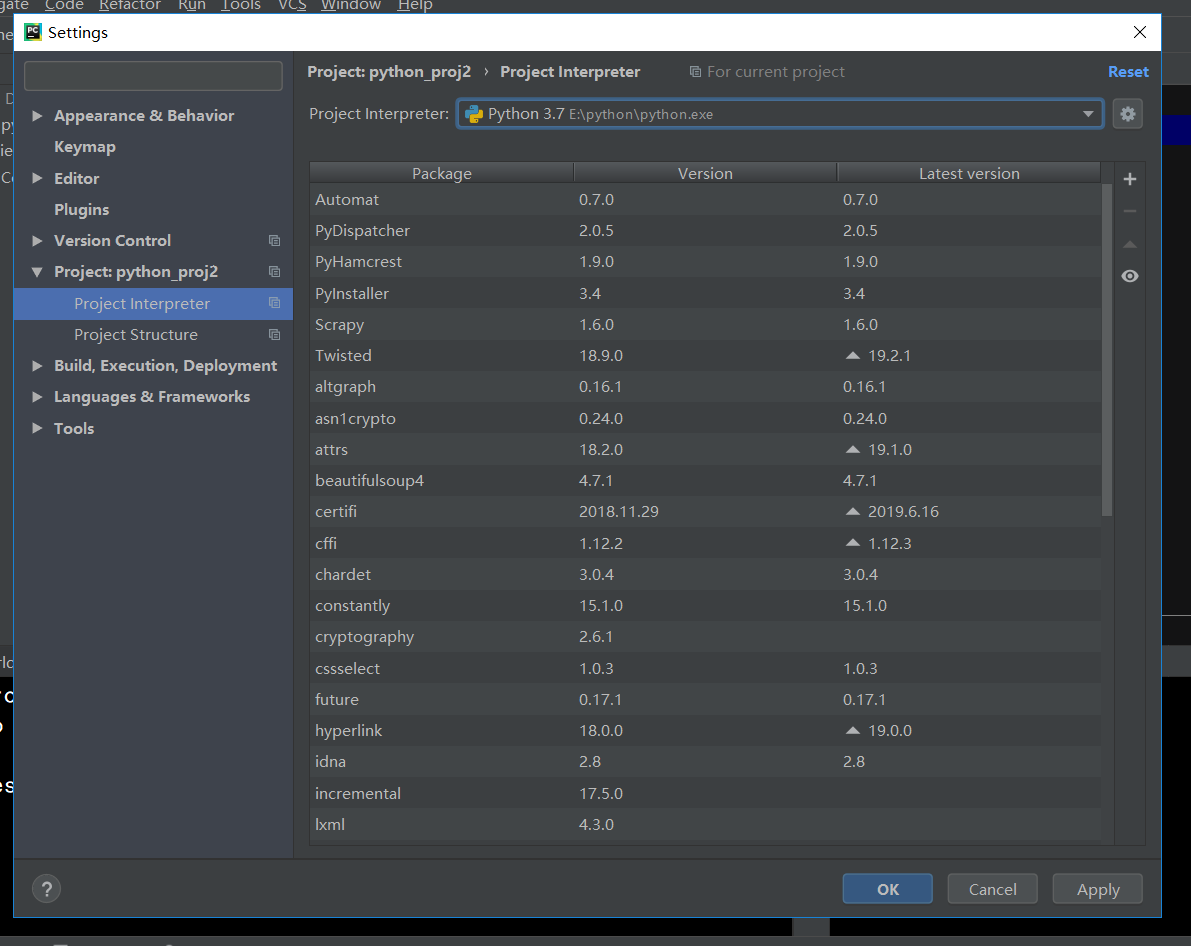Select the idna package row
The image size is (1191, 946).
click(706, 762)
